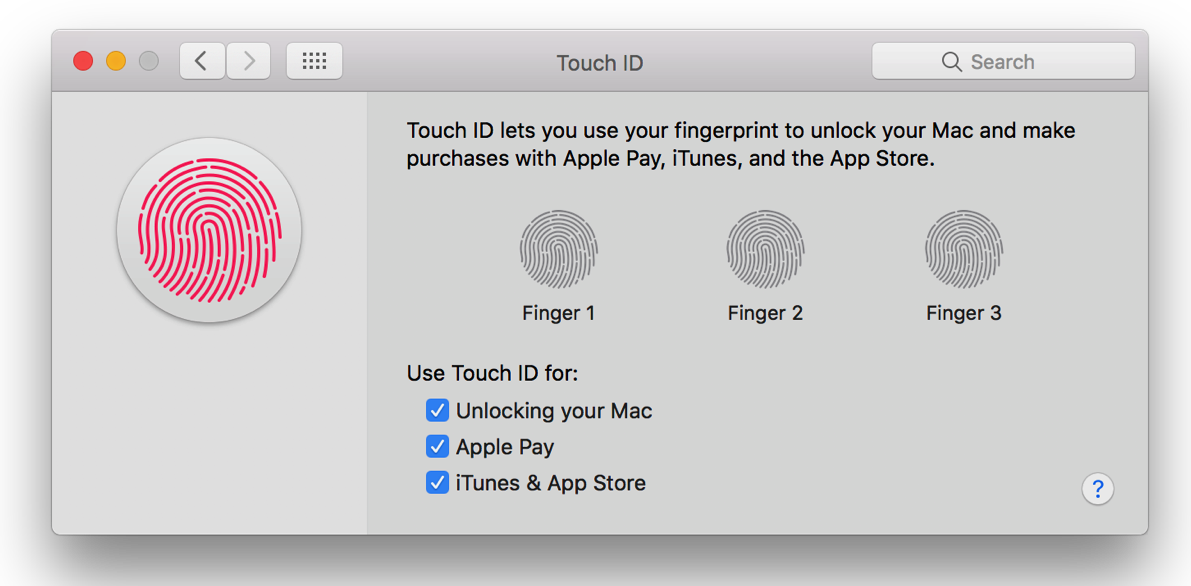Click the green zoom window button
The image size is (1191, 586).
[149, 60]
